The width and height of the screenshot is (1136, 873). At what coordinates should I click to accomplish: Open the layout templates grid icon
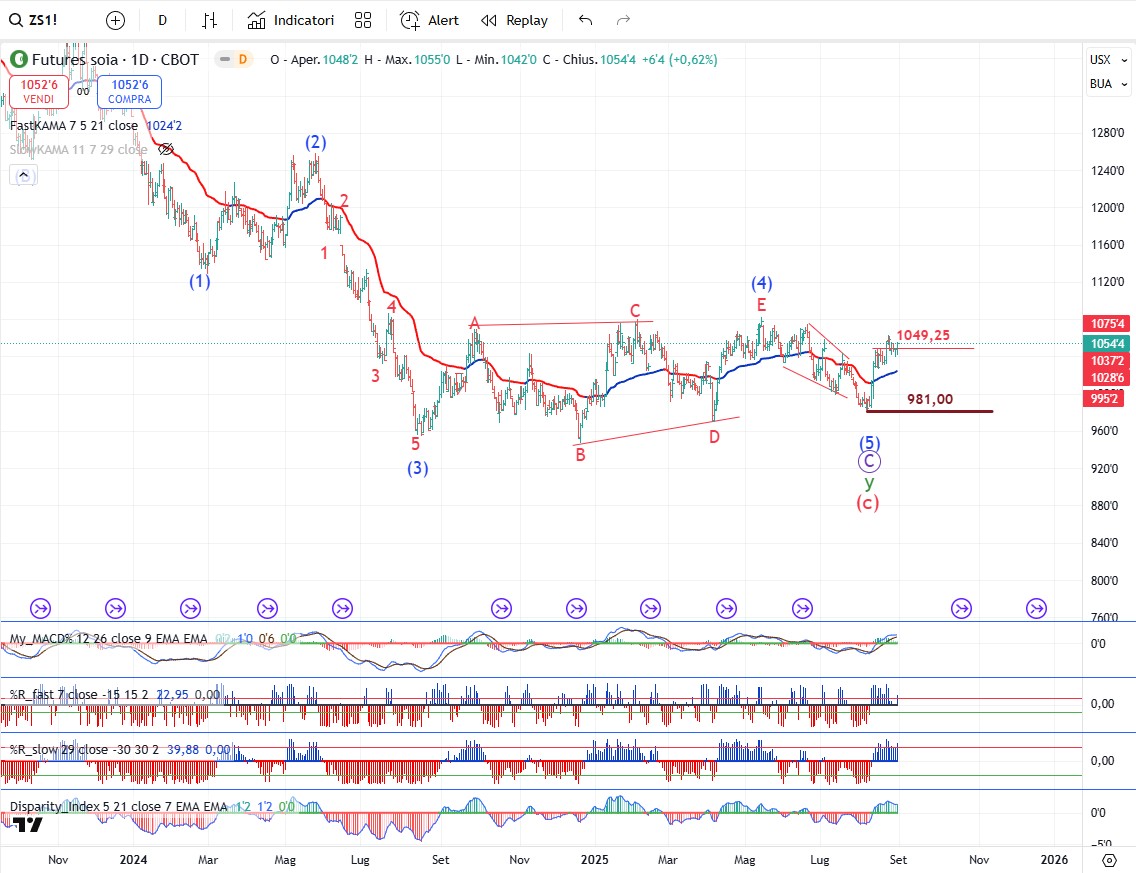(x=362, y=20)
